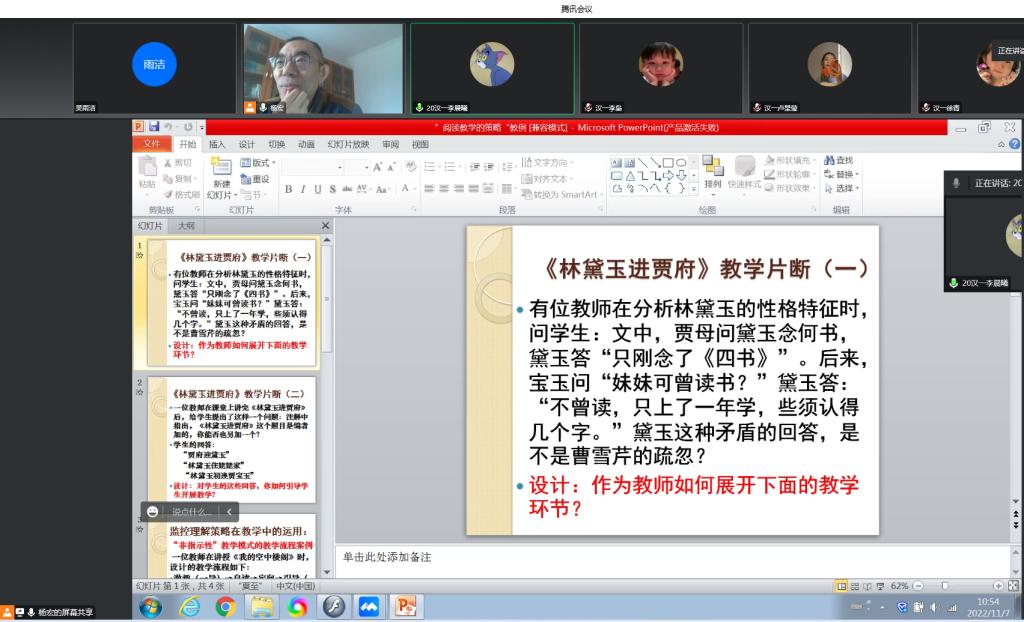Toggle Underline formatting
1024x622 pixels.
click(x=317, y=189)
